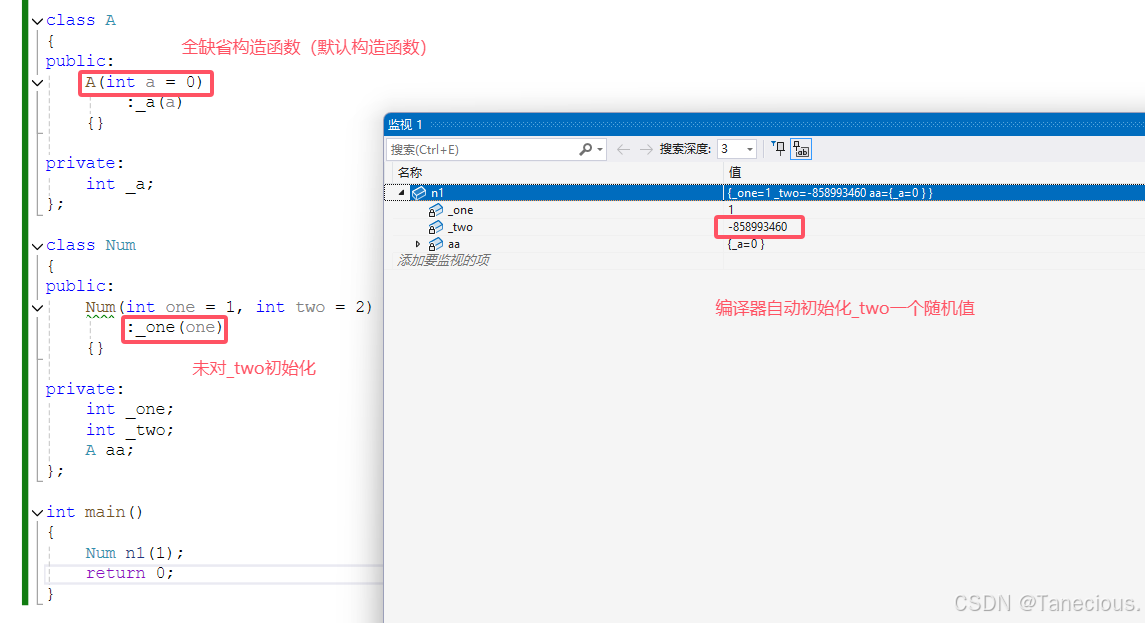Open the search options dropdown beside the magnifier
Viewport: 1145px width, 623px height.
(x=598, y=148)
